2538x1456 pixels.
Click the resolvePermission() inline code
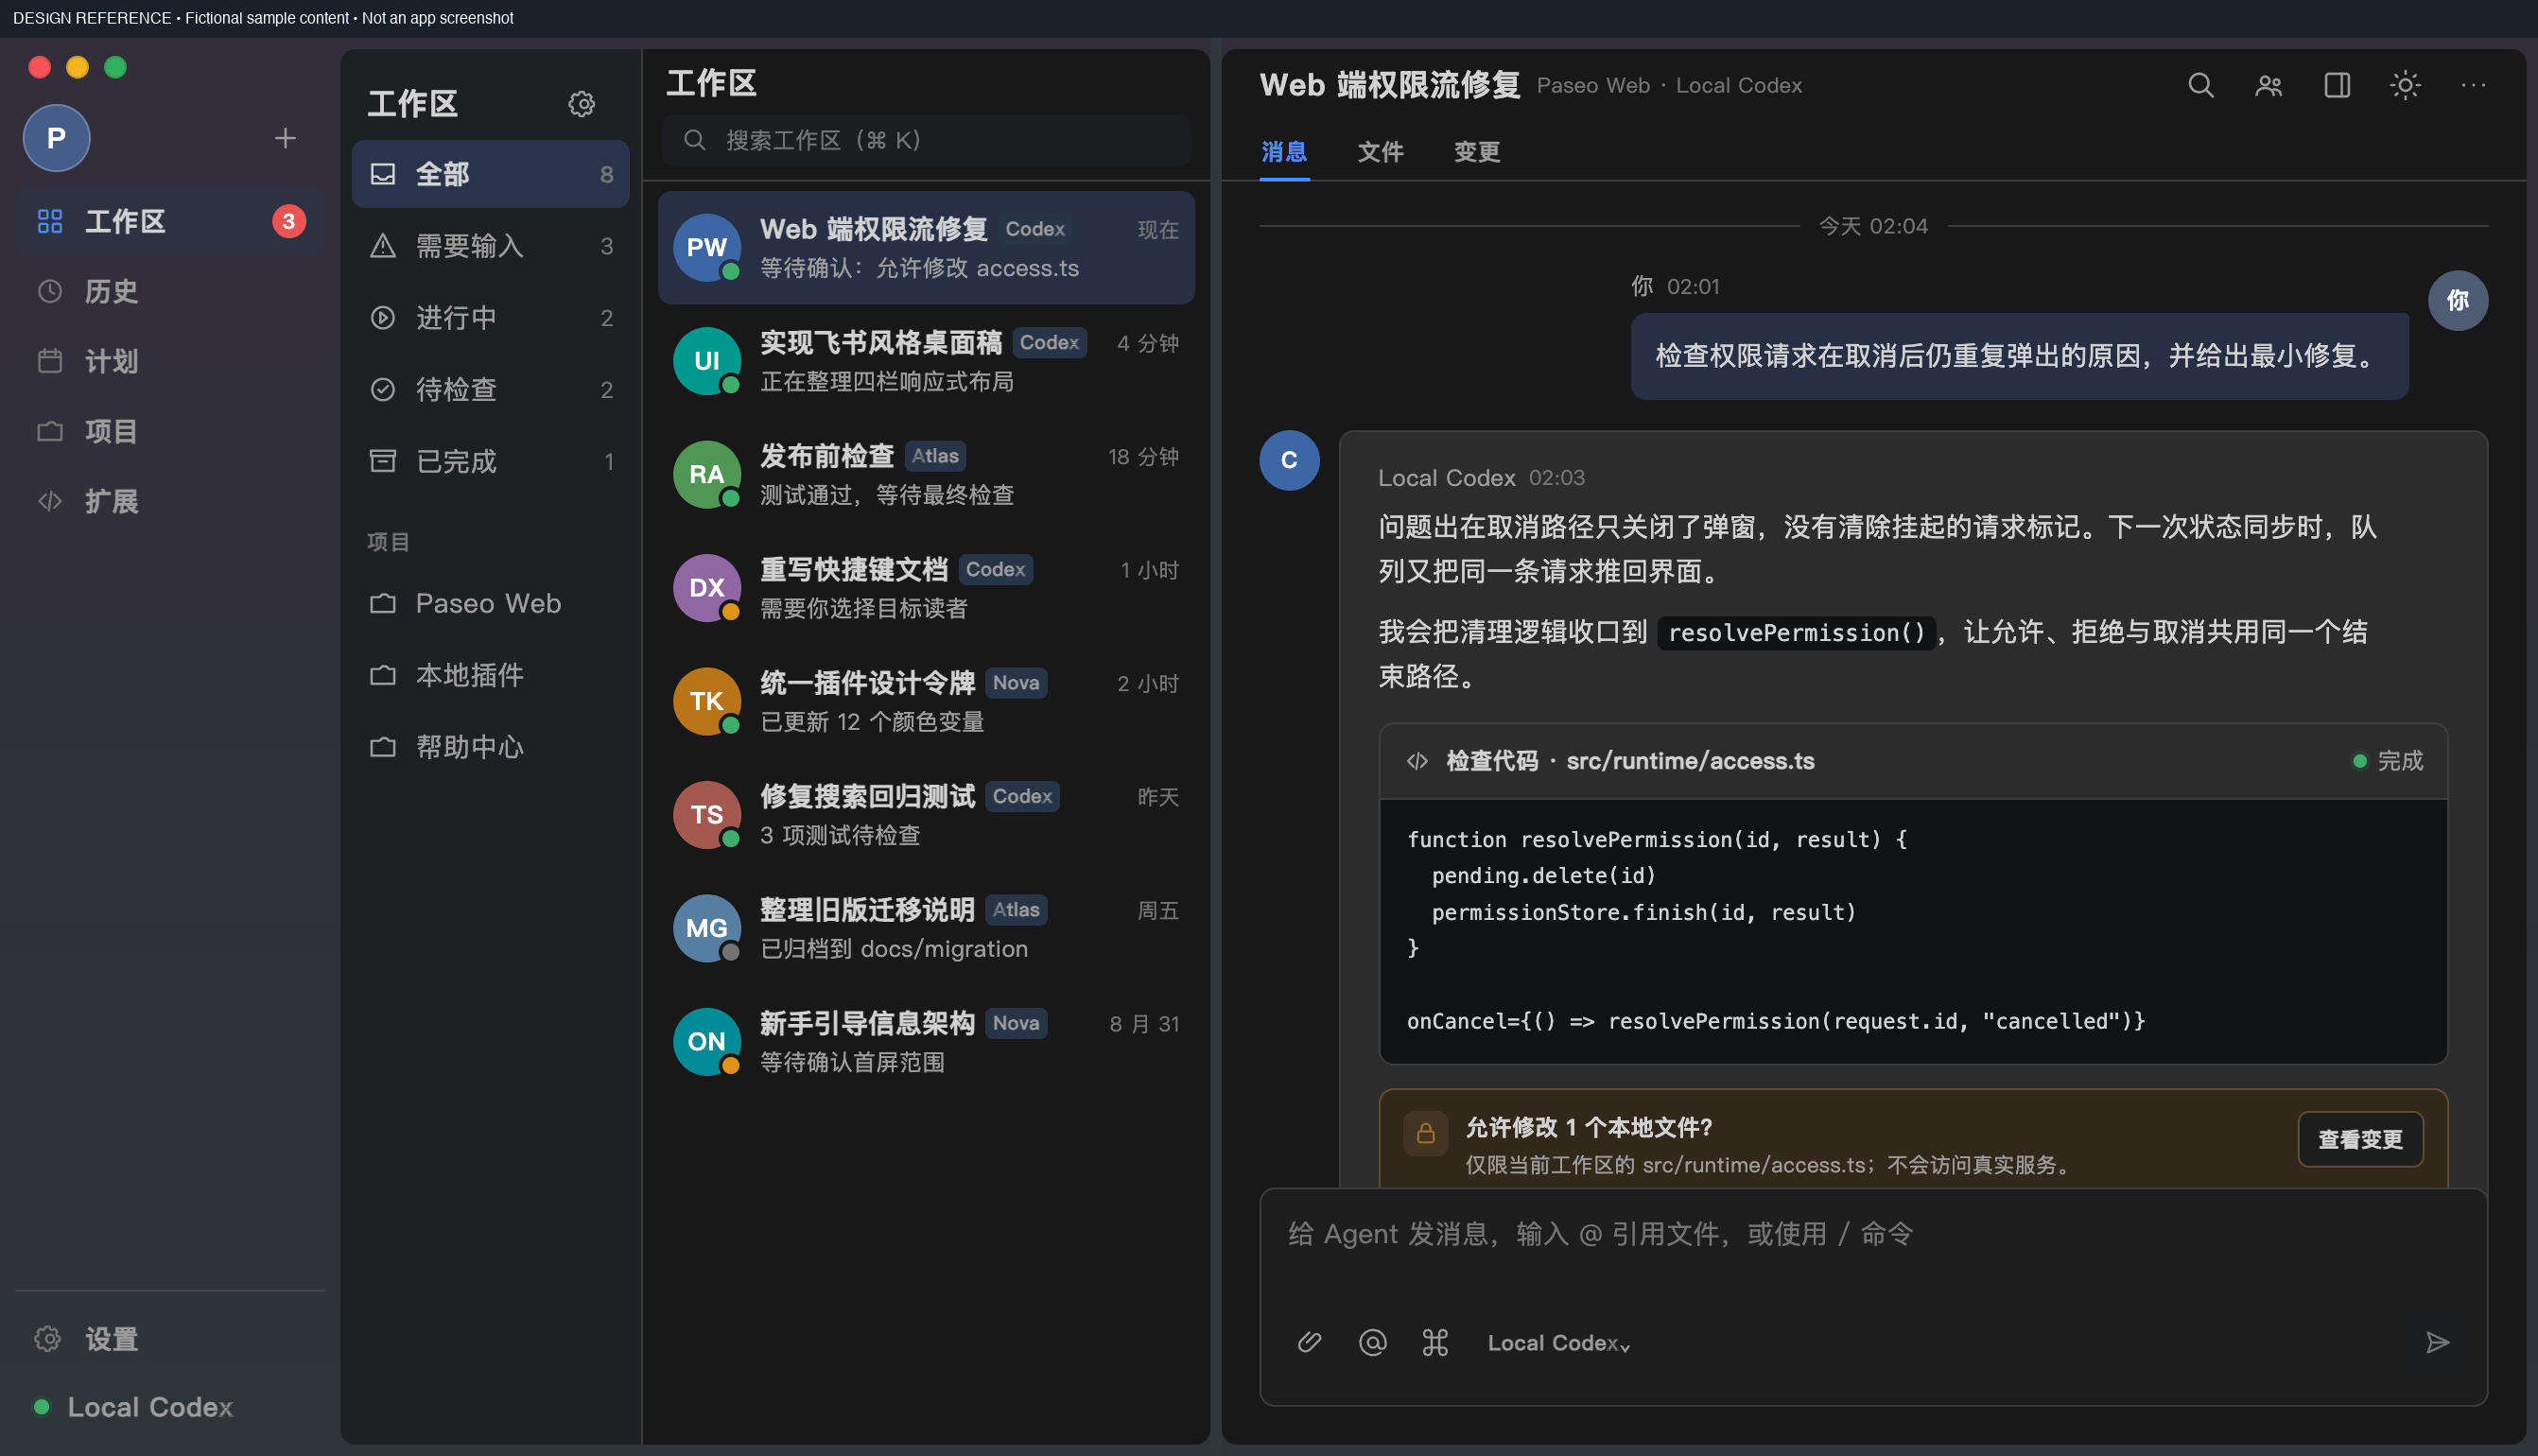[x=1796, y=633]
